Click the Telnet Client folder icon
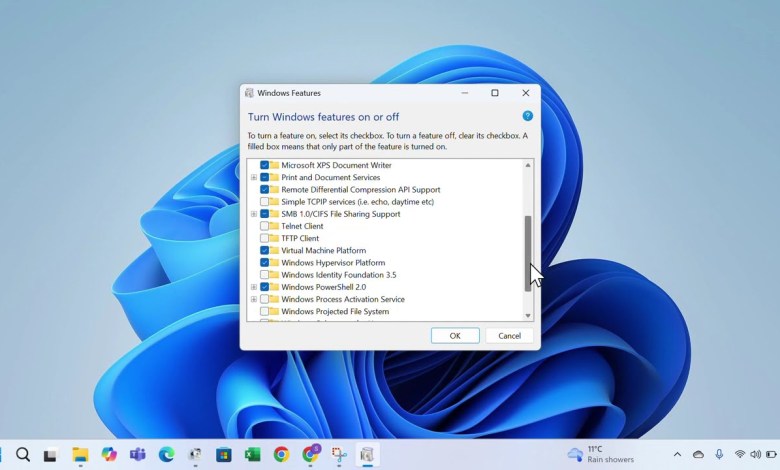The width and height of the screenshot is (780, 470). point(275,226)
